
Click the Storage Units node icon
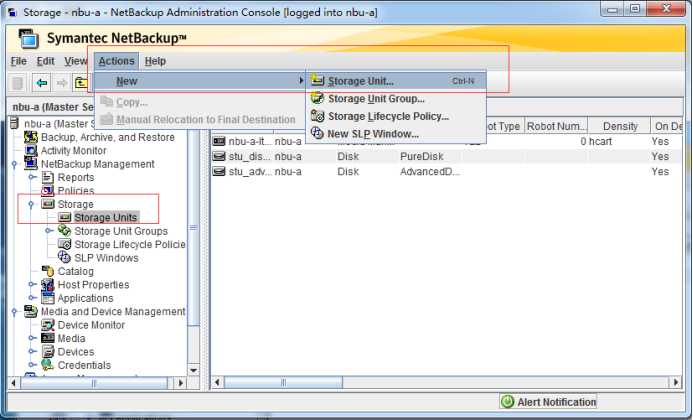[x=65, y=217]
